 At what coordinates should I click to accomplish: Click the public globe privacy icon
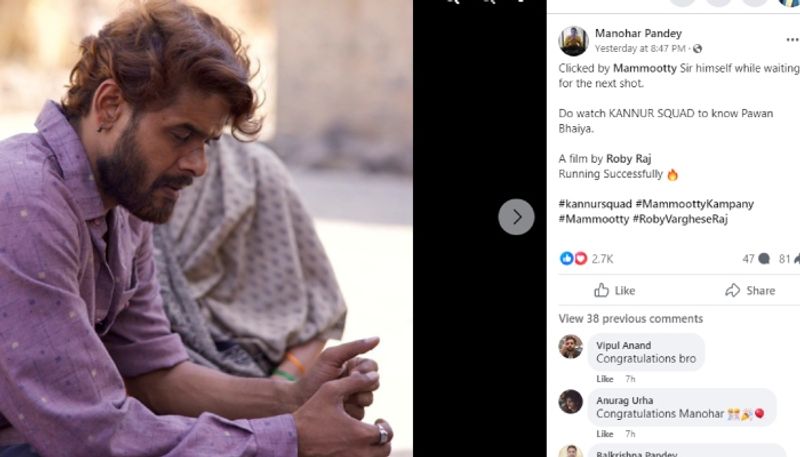tap(698, 48)
